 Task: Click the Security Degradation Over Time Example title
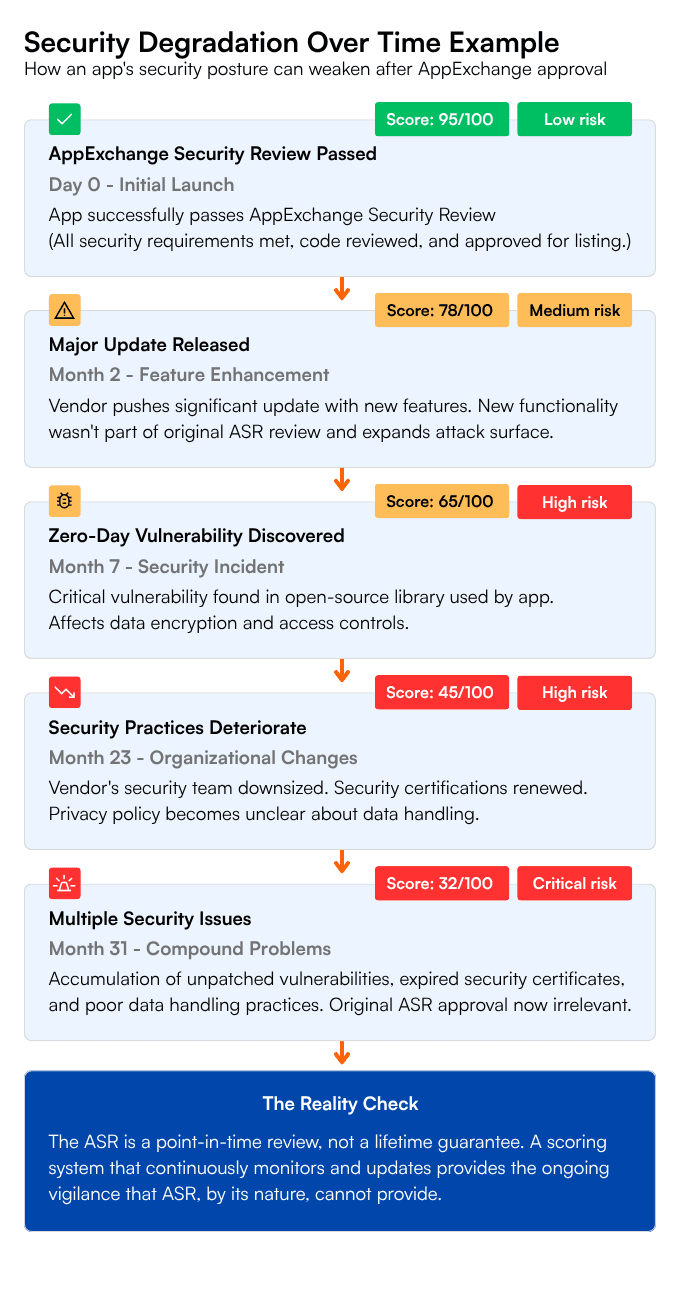pyautogui.click(x=291, y=43)
